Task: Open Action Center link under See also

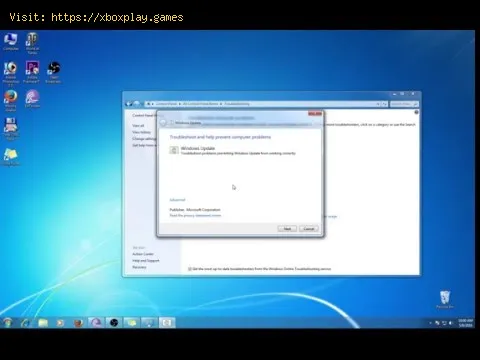Action: [143, 254]
